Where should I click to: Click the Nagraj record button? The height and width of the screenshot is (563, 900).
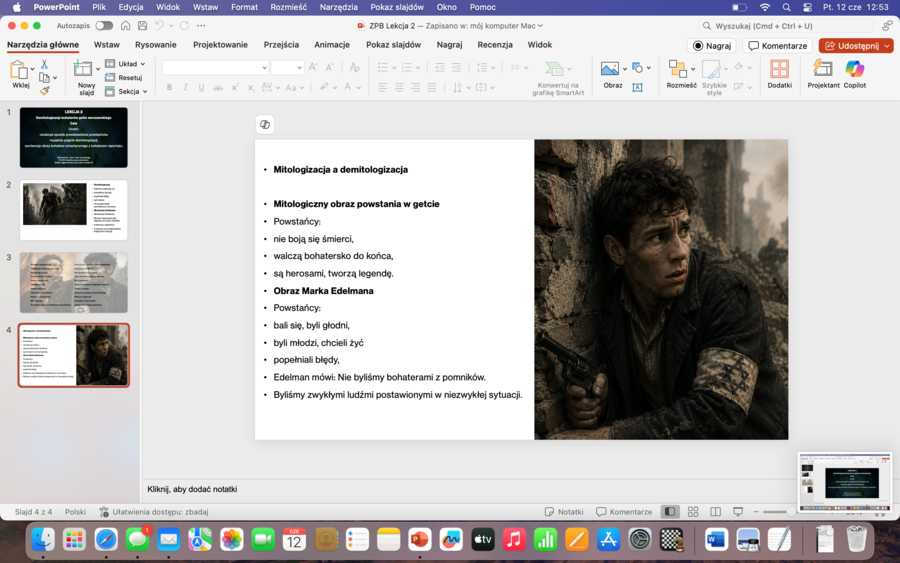point(712,46)
